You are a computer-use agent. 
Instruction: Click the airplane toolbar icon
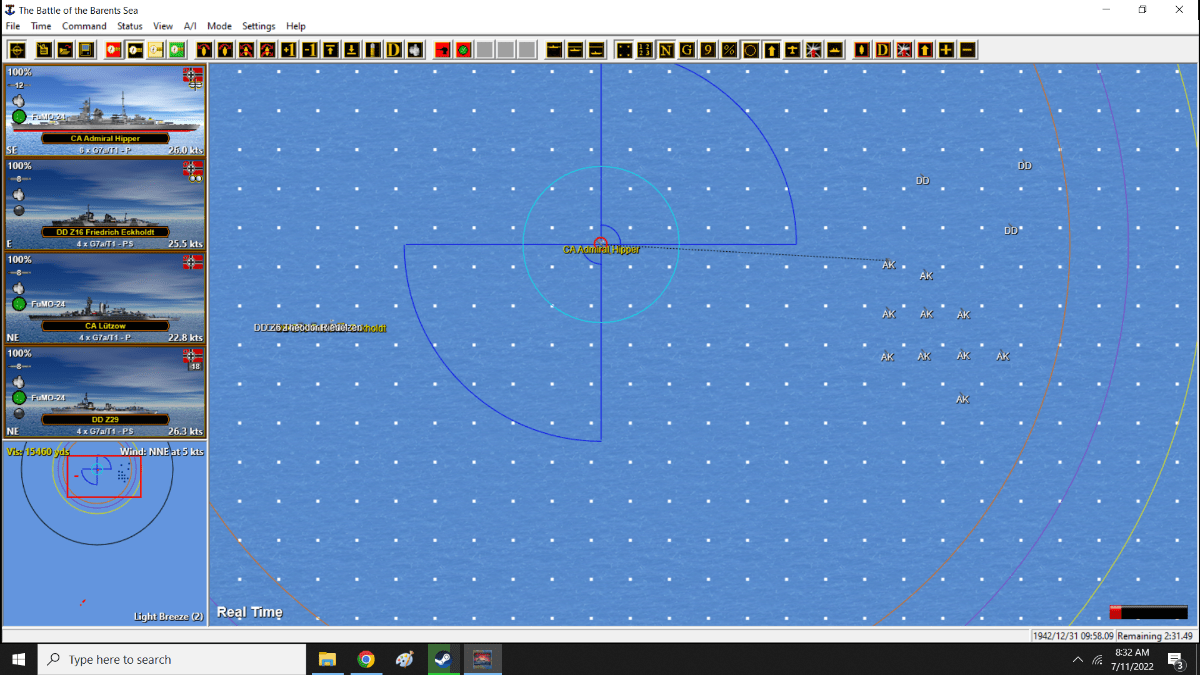(x=792, y=50)
